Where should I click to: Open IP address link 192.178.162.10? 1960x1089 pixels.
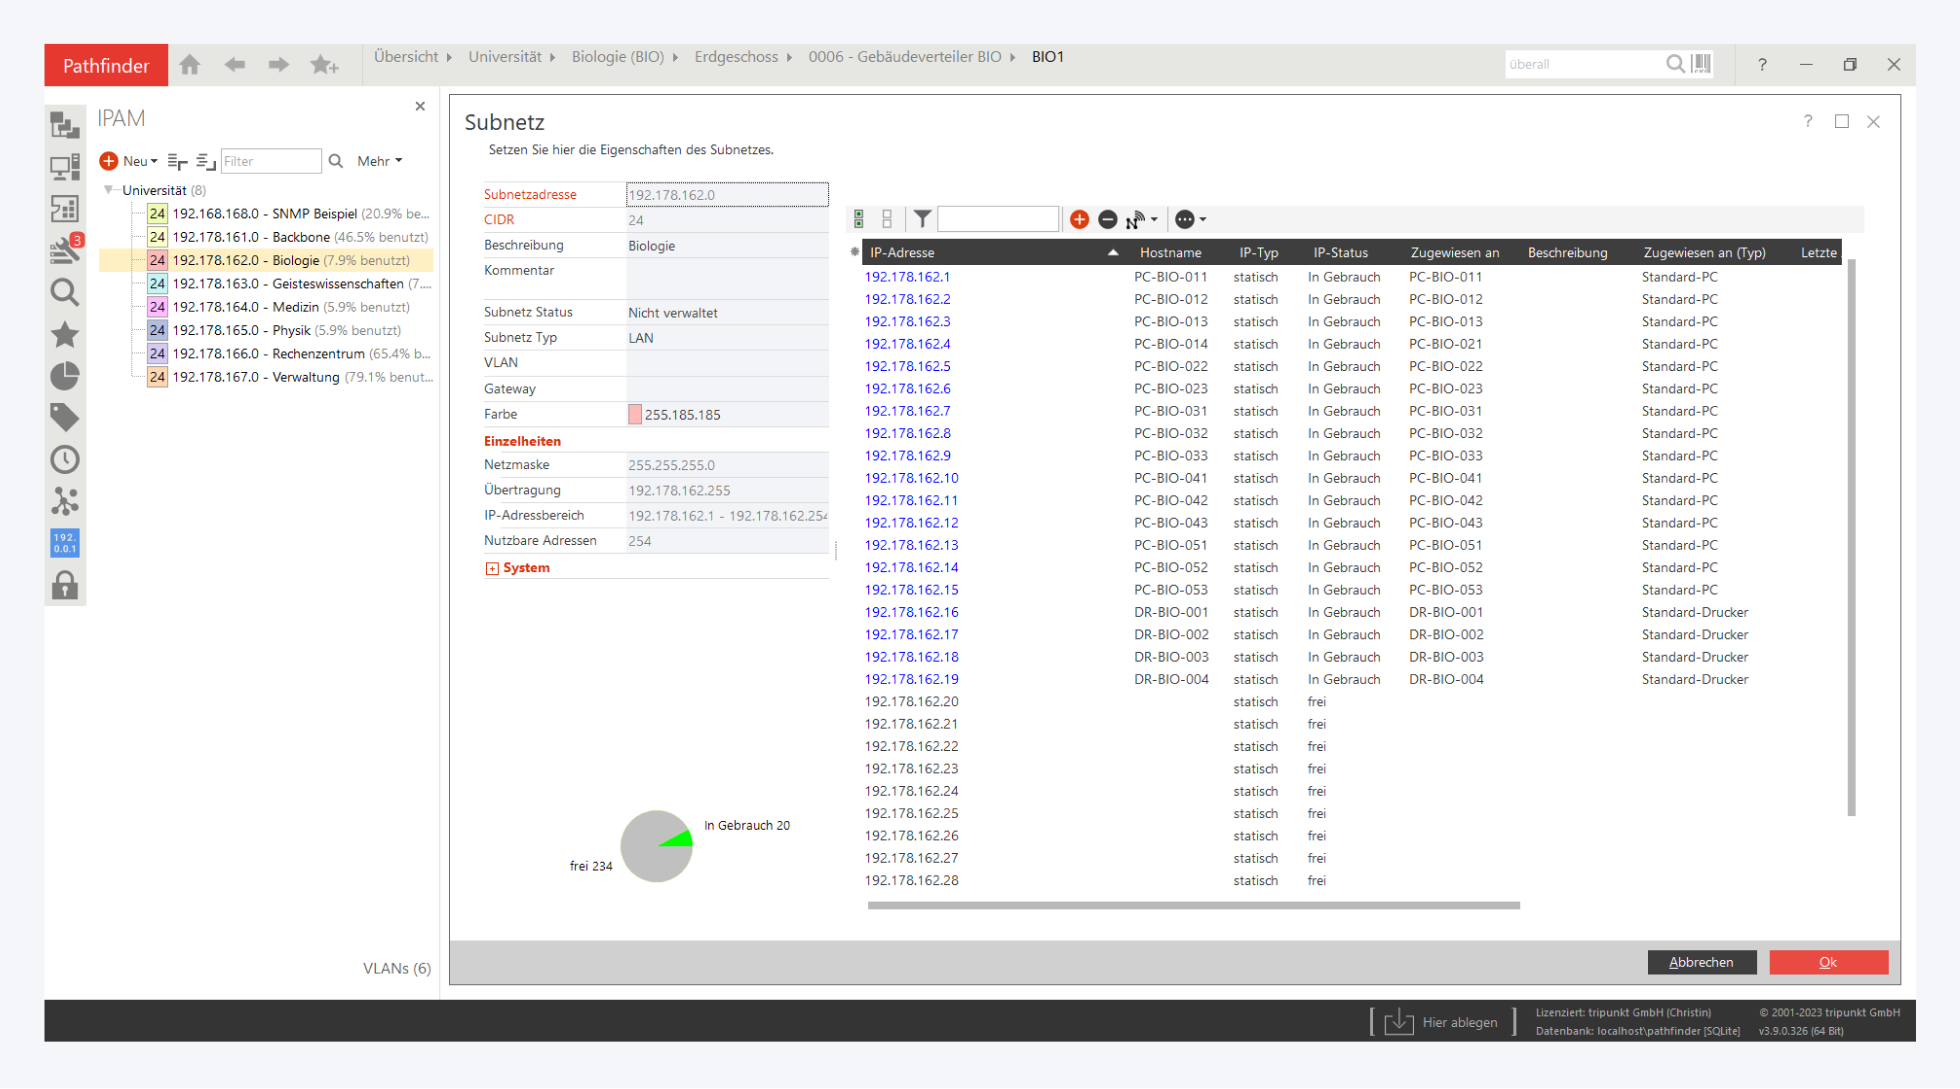(911, 478)
